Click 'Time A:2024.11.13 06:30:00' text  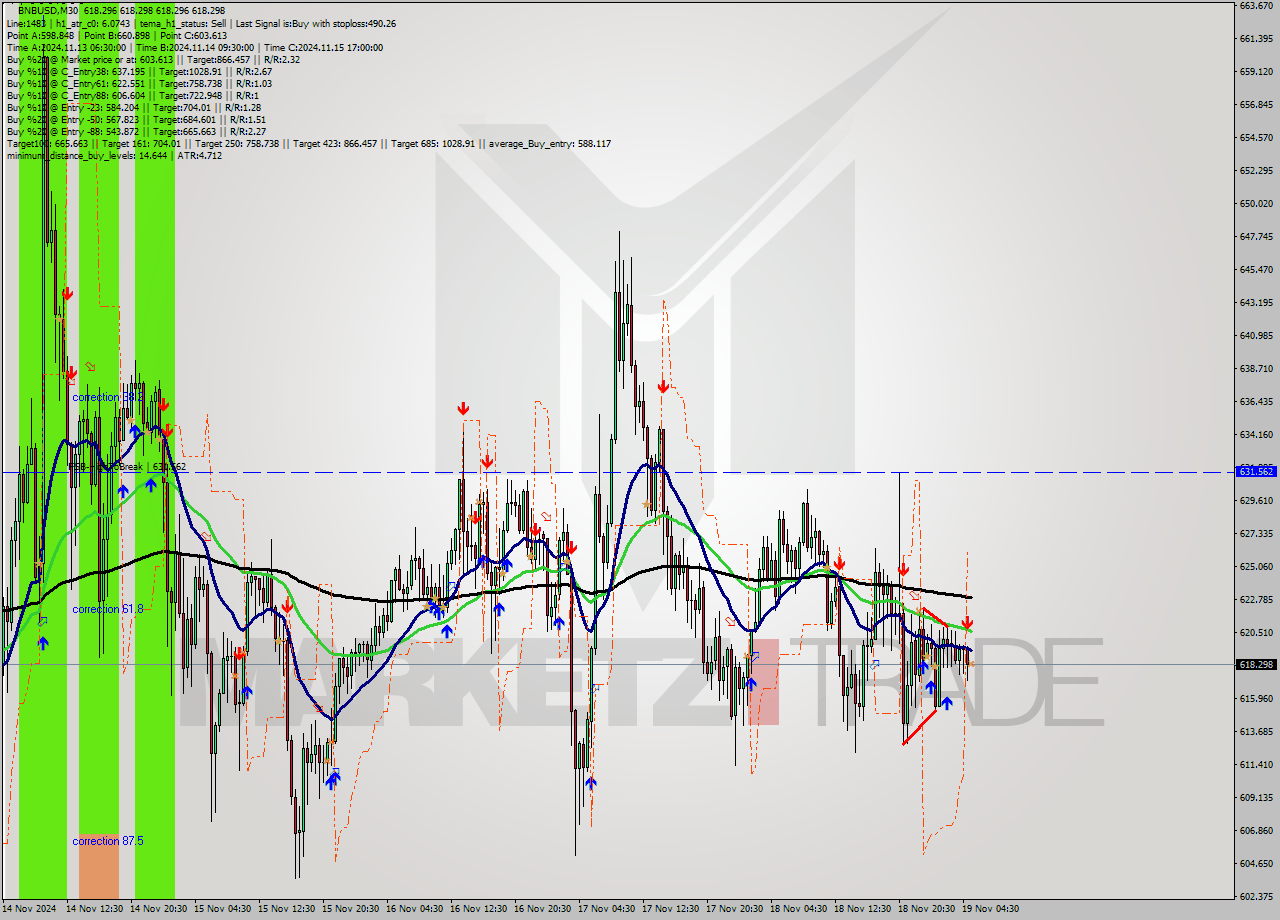pos(66,47)
